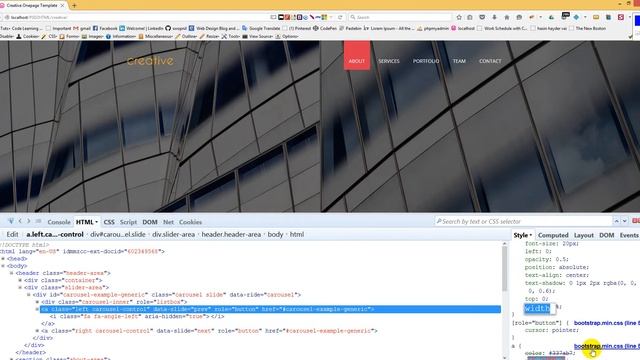Select the HTML panel tab

pyautogui.click(x=87, y=222)
